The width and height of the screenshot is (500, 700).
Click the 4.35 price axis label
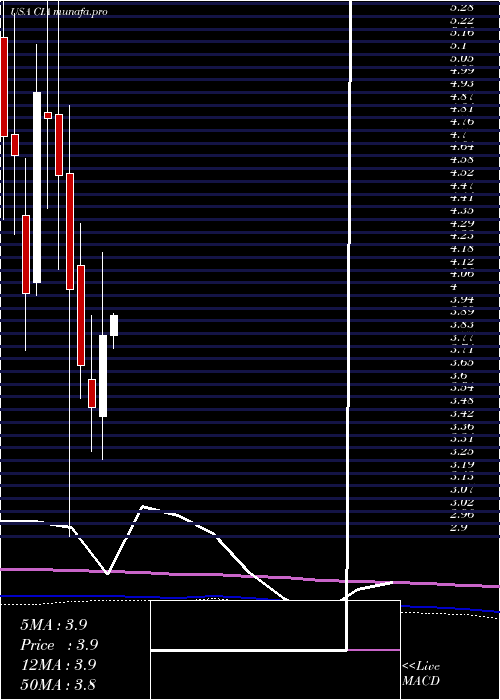tap(462, 210)
